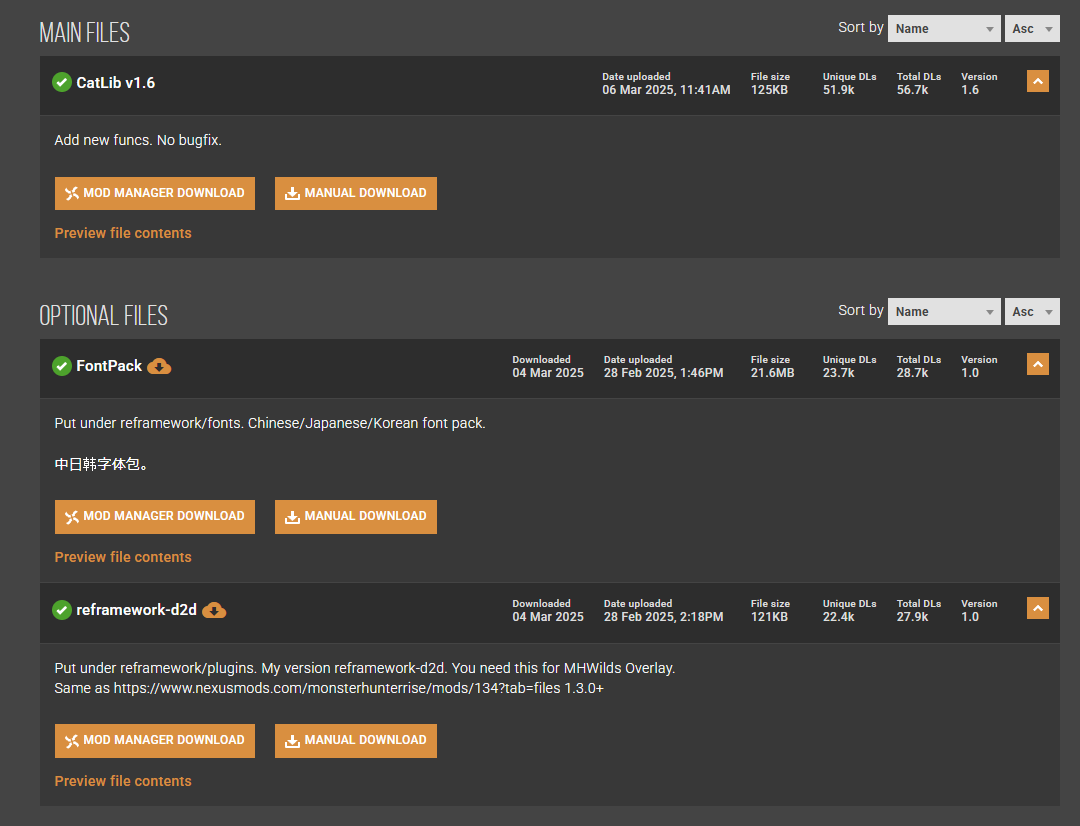The width and height of the screenshot is (1080, 826).
Task: Click reframework-d2d upload date 28 Feb 2025, 2:18PM
Action: tap(663, 617)
